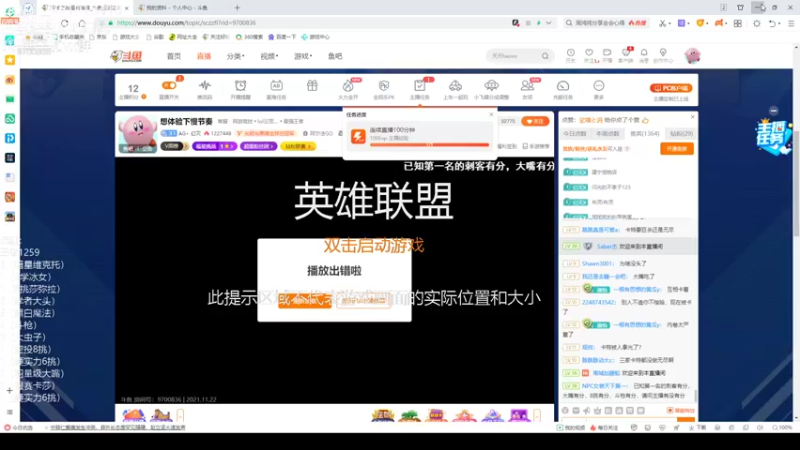Click the browser search box with magnifier

point(606,23)
